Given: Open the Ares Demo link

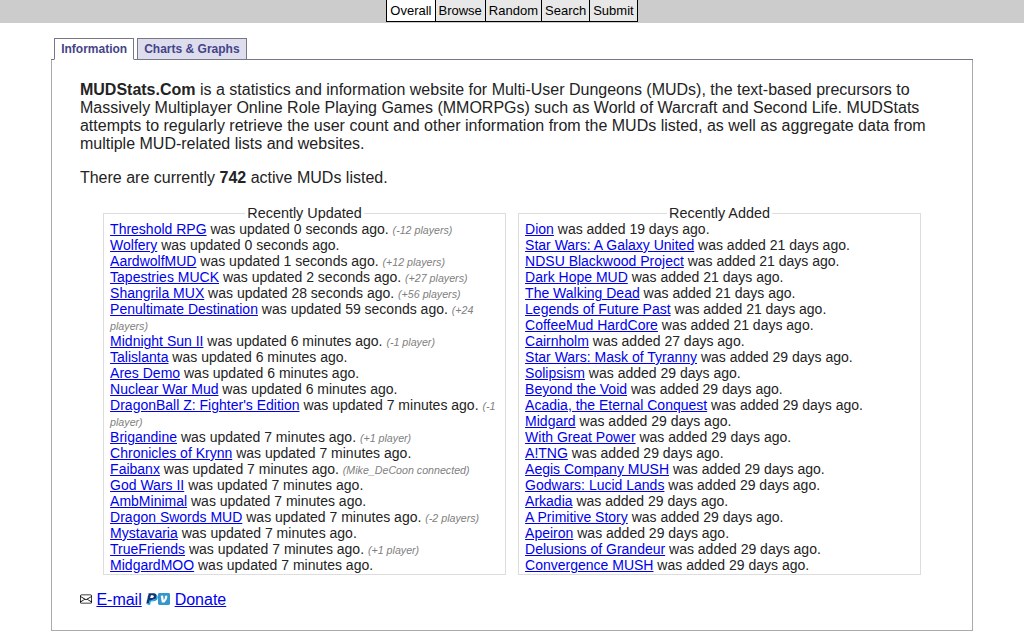Looking at the screenshot, I should point(144,374).
